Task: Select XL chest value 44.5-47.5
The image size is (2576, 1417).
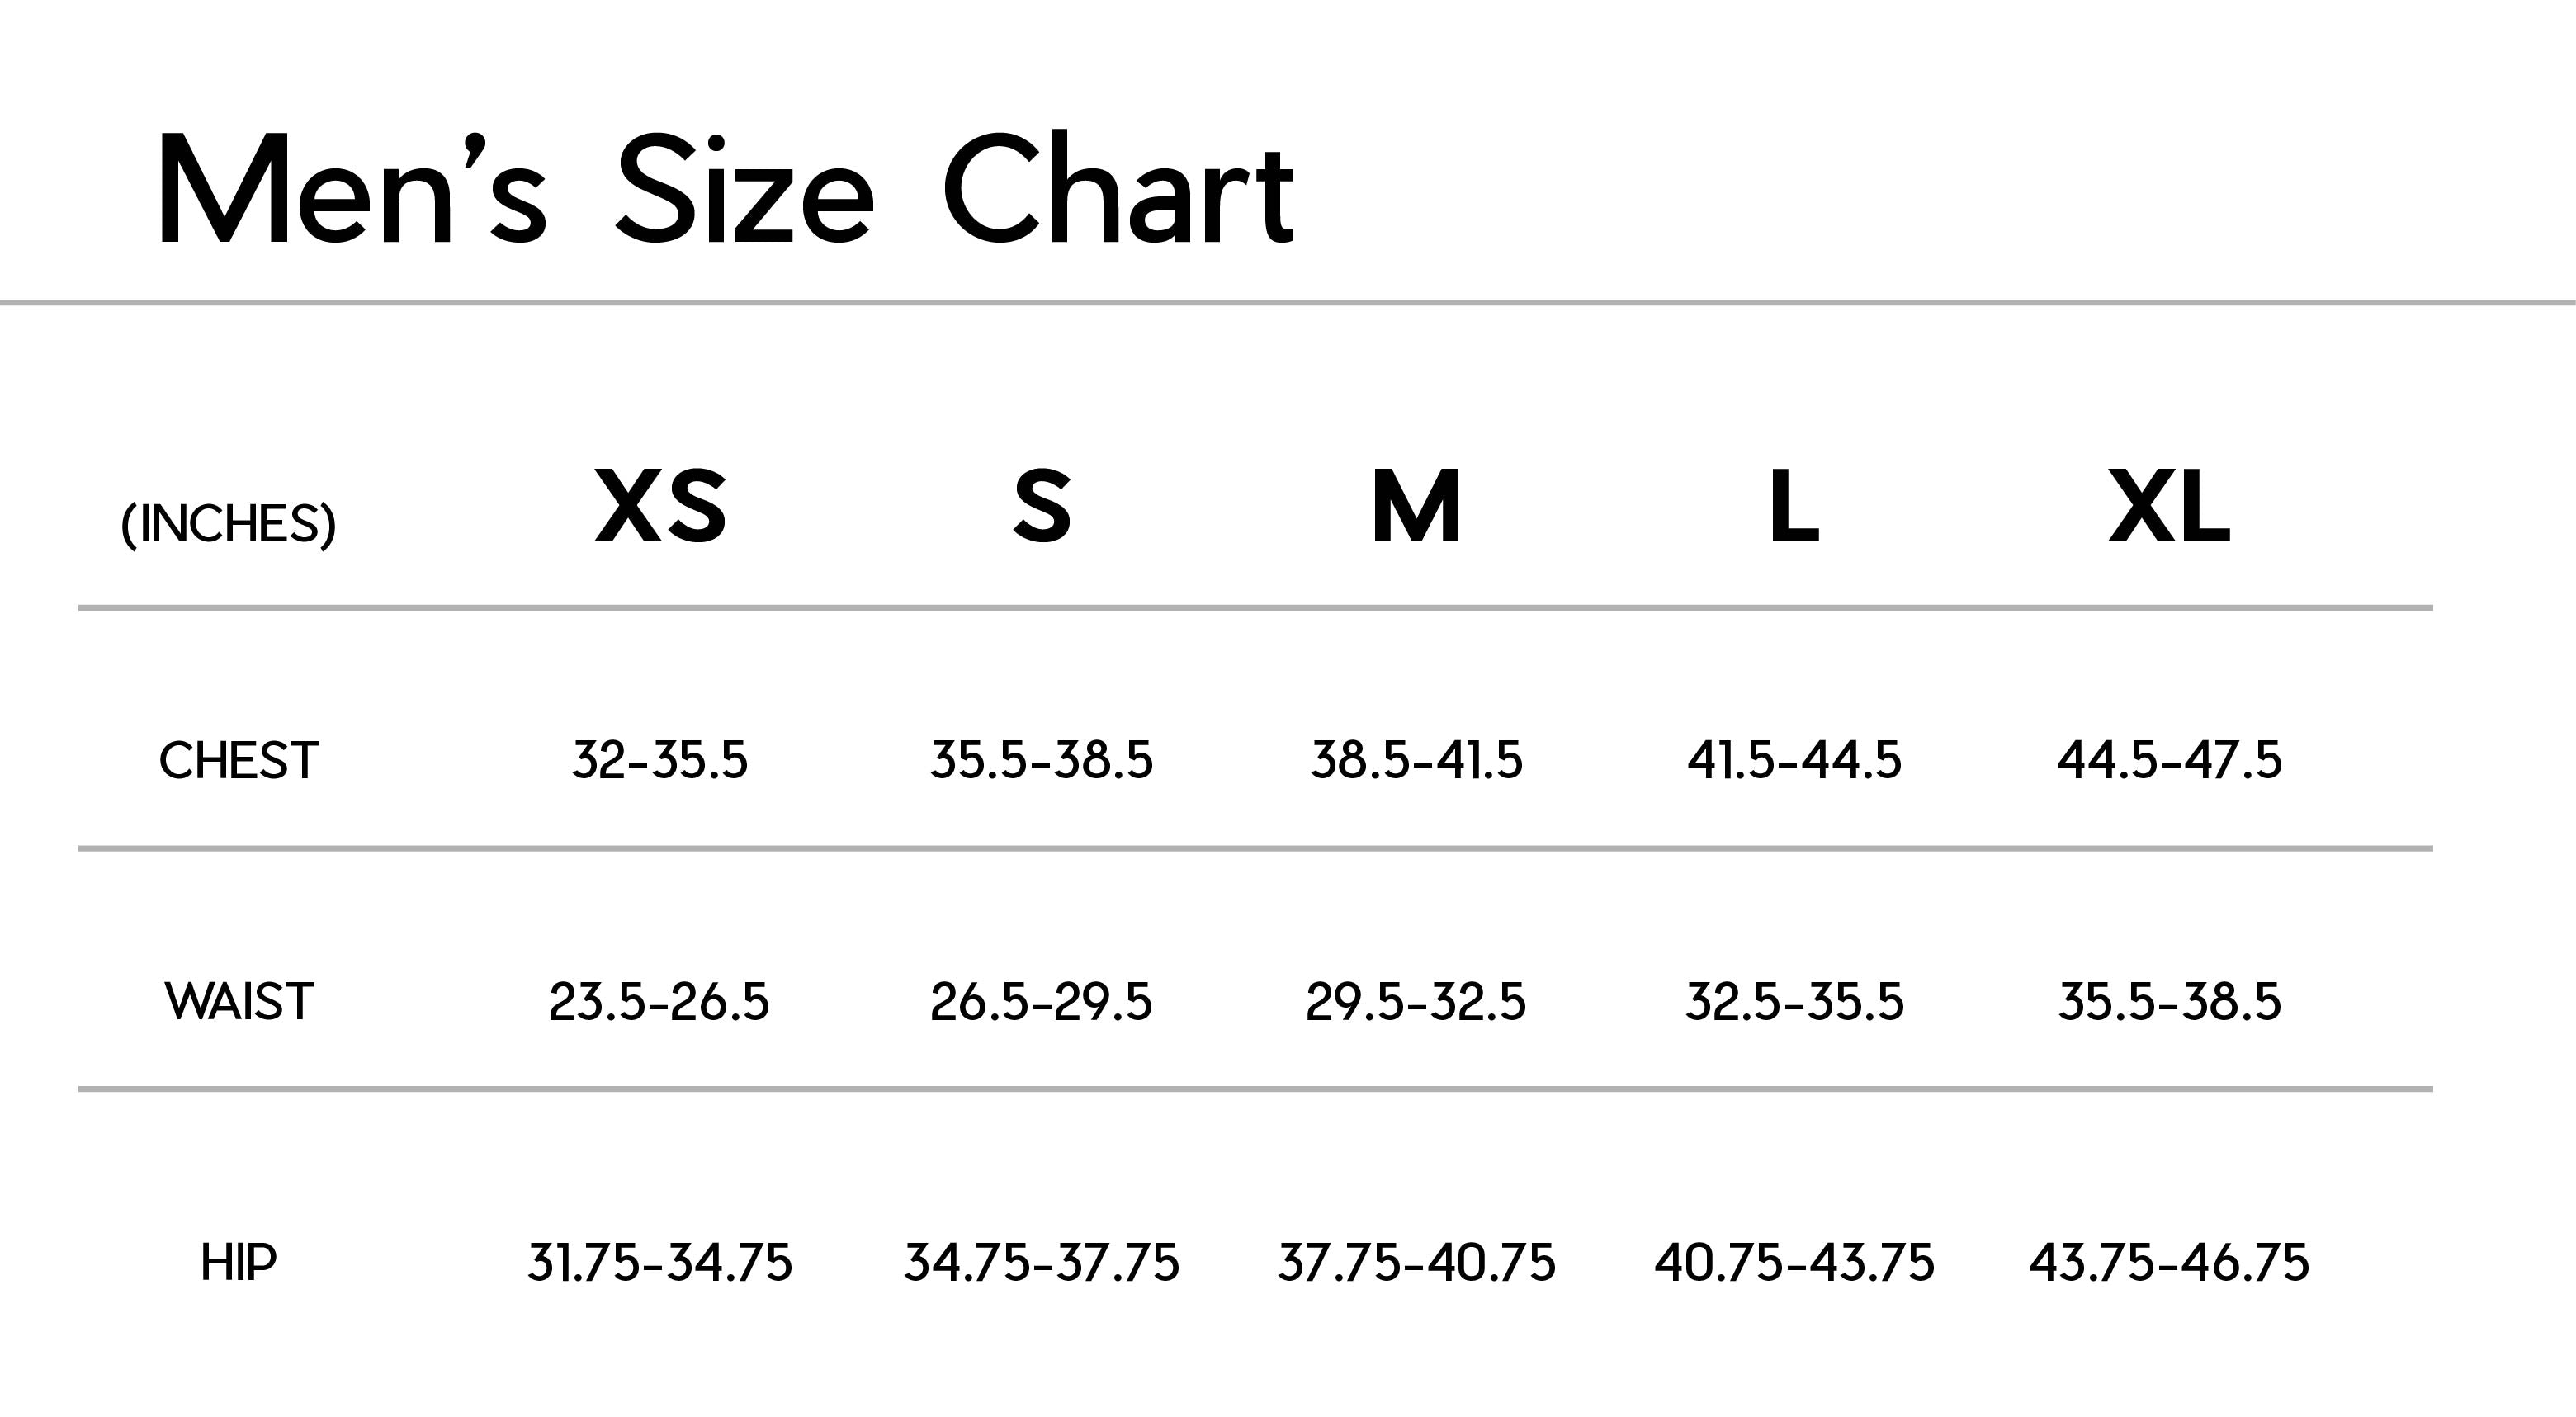Action: [x=2169, y=761]
